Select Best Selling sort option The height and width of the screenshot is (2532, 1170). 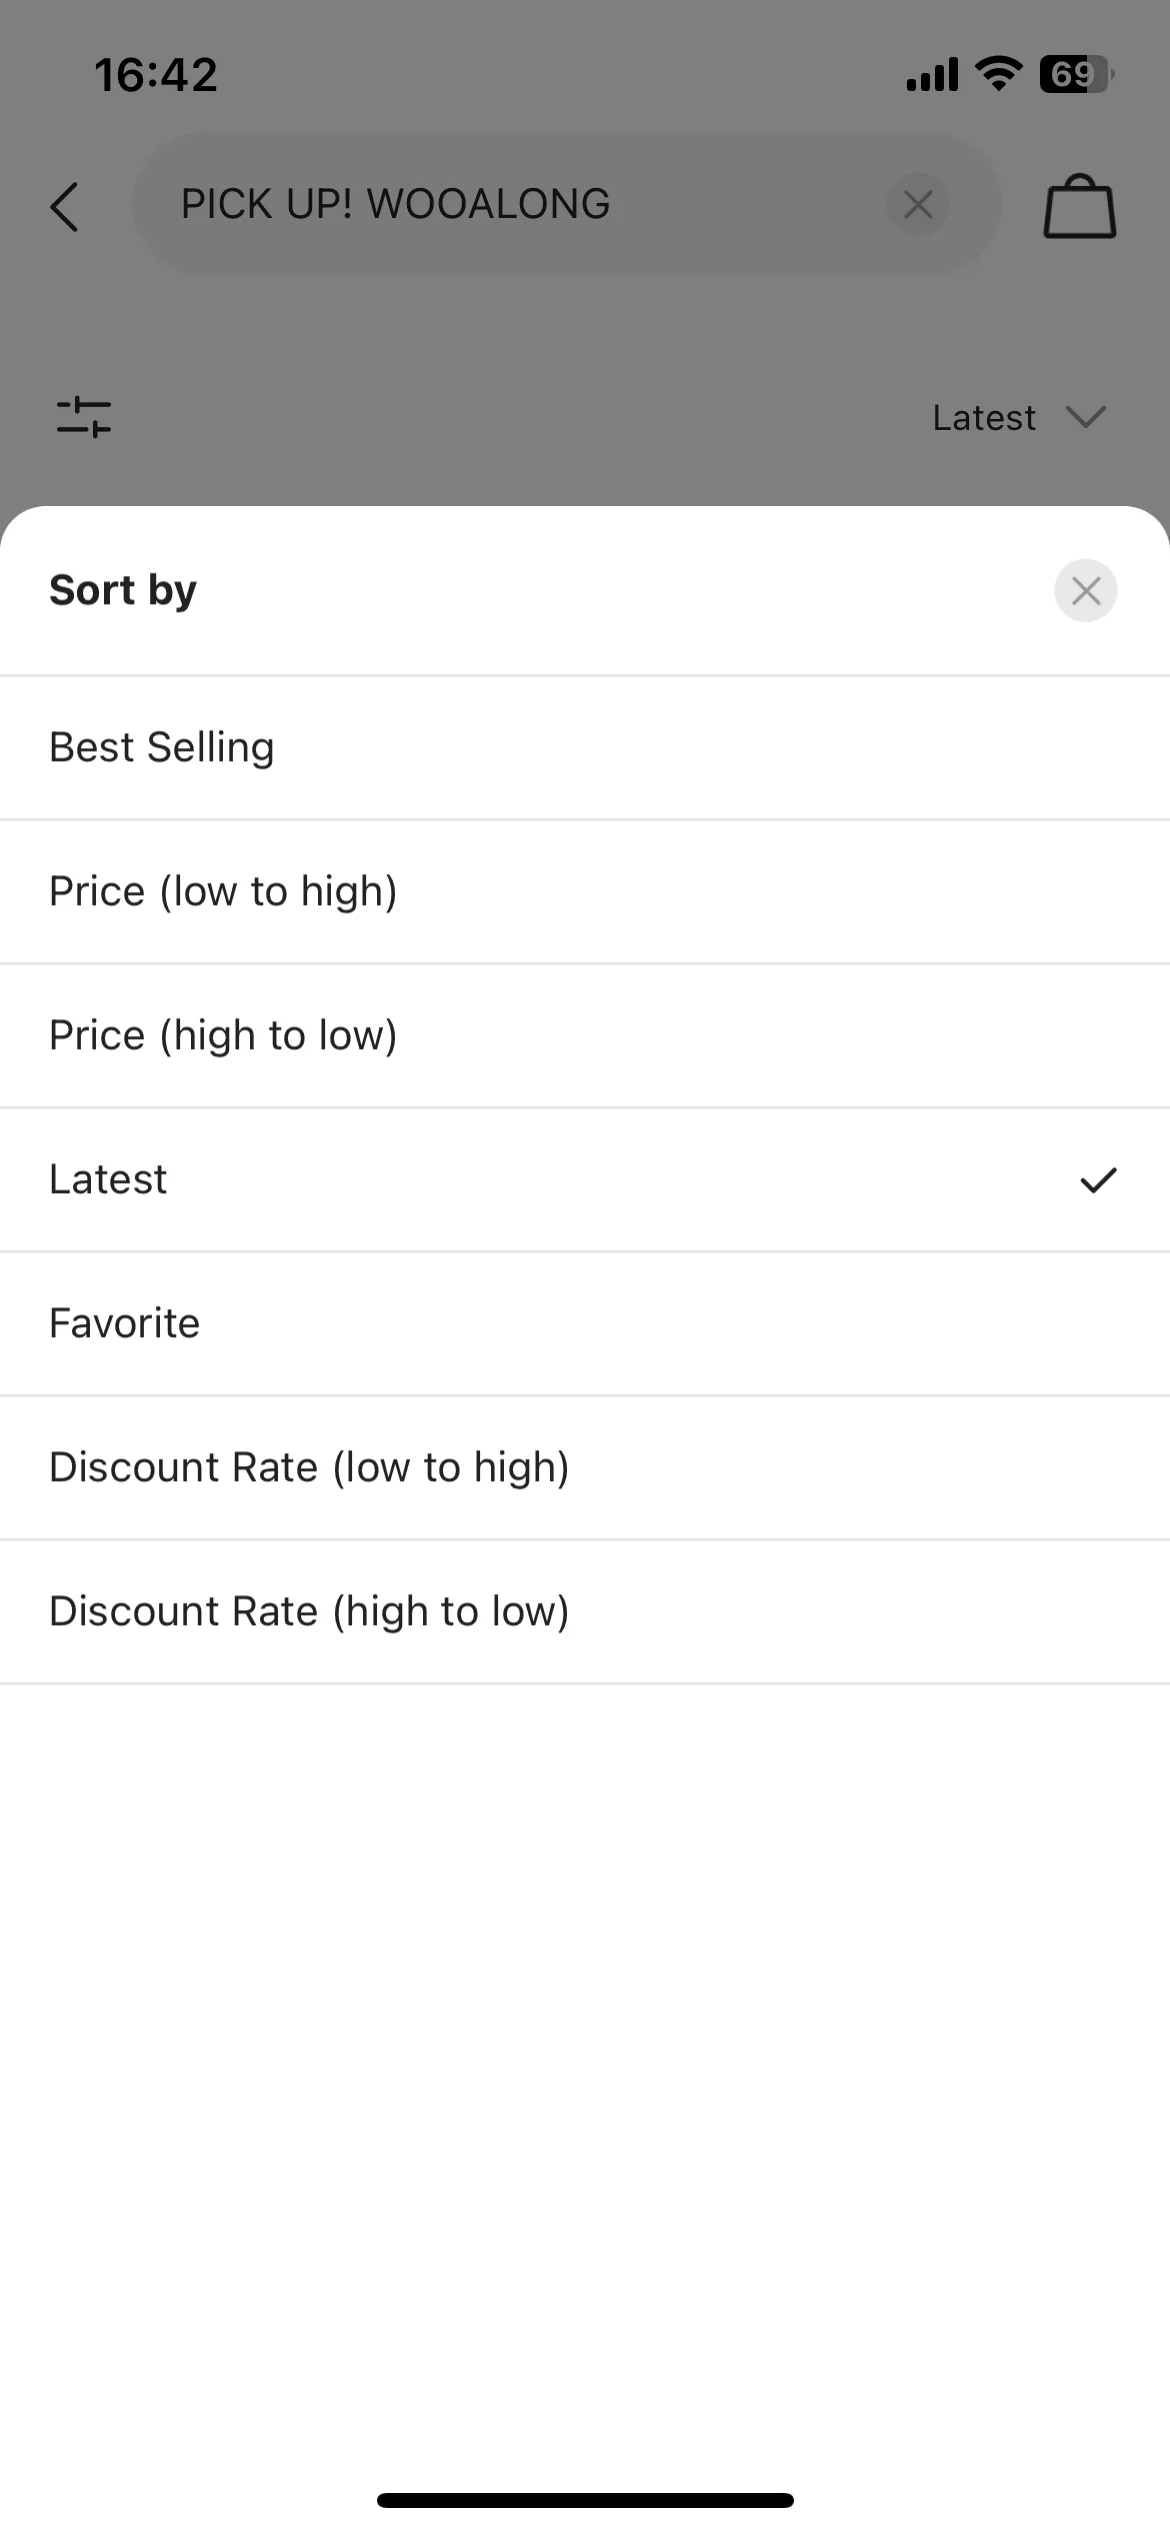(585, 748)
